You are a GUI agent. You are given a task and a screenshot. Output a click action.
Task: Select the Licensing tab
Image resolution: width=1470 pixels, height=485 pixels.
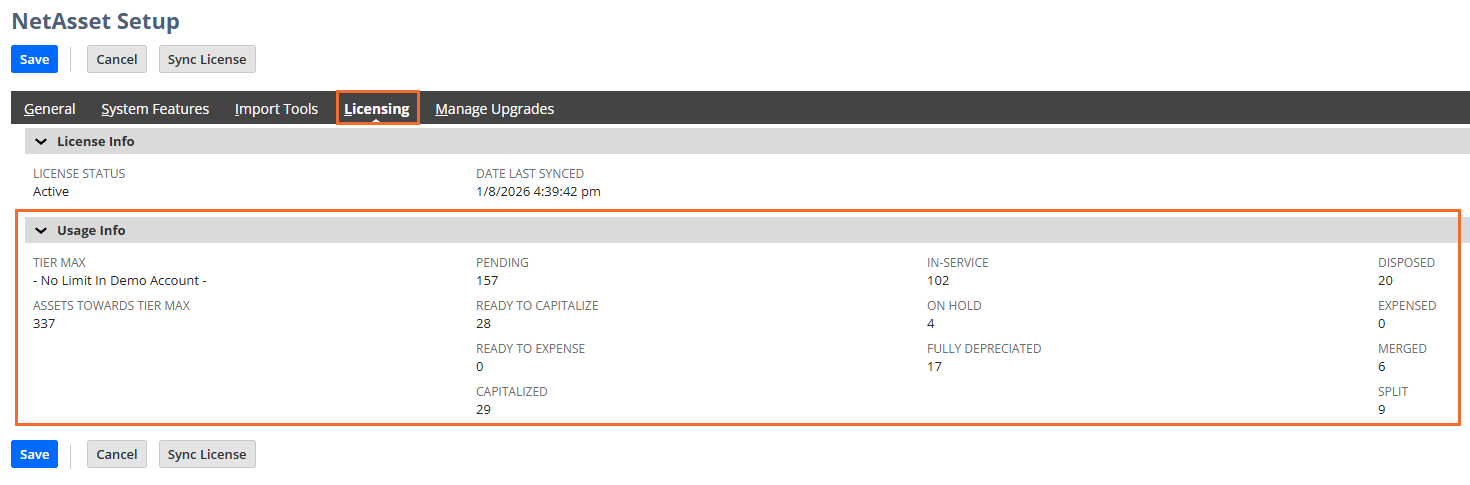[376, 109]
